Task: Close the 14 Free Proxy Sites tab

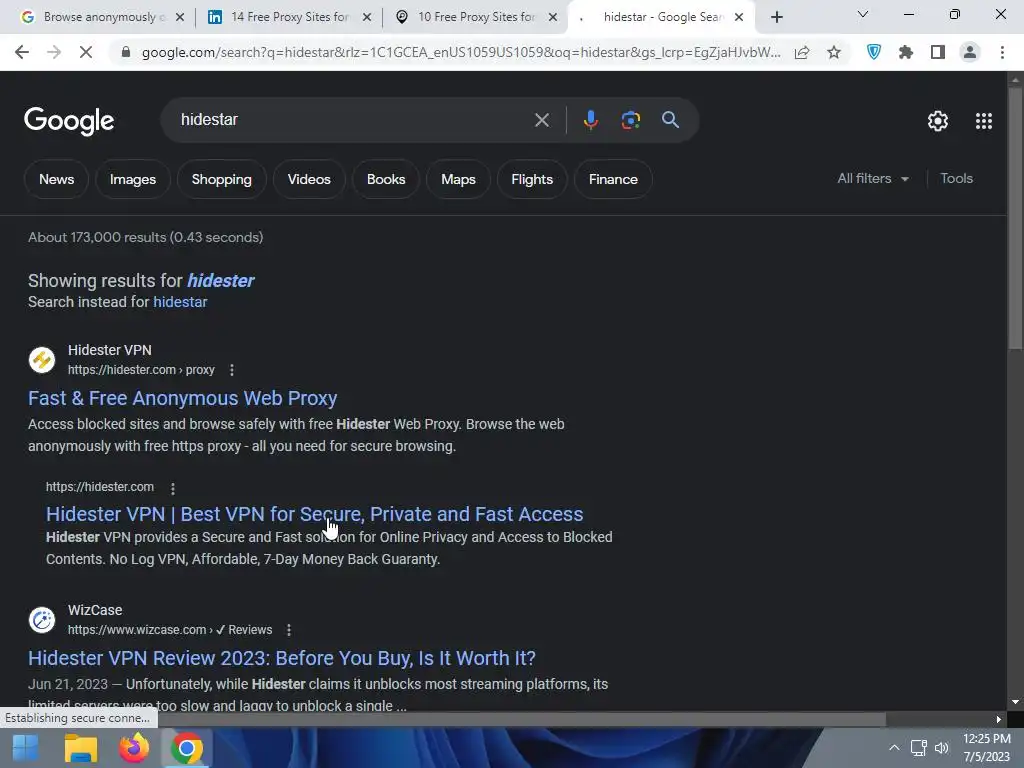Action: [367, 18]
